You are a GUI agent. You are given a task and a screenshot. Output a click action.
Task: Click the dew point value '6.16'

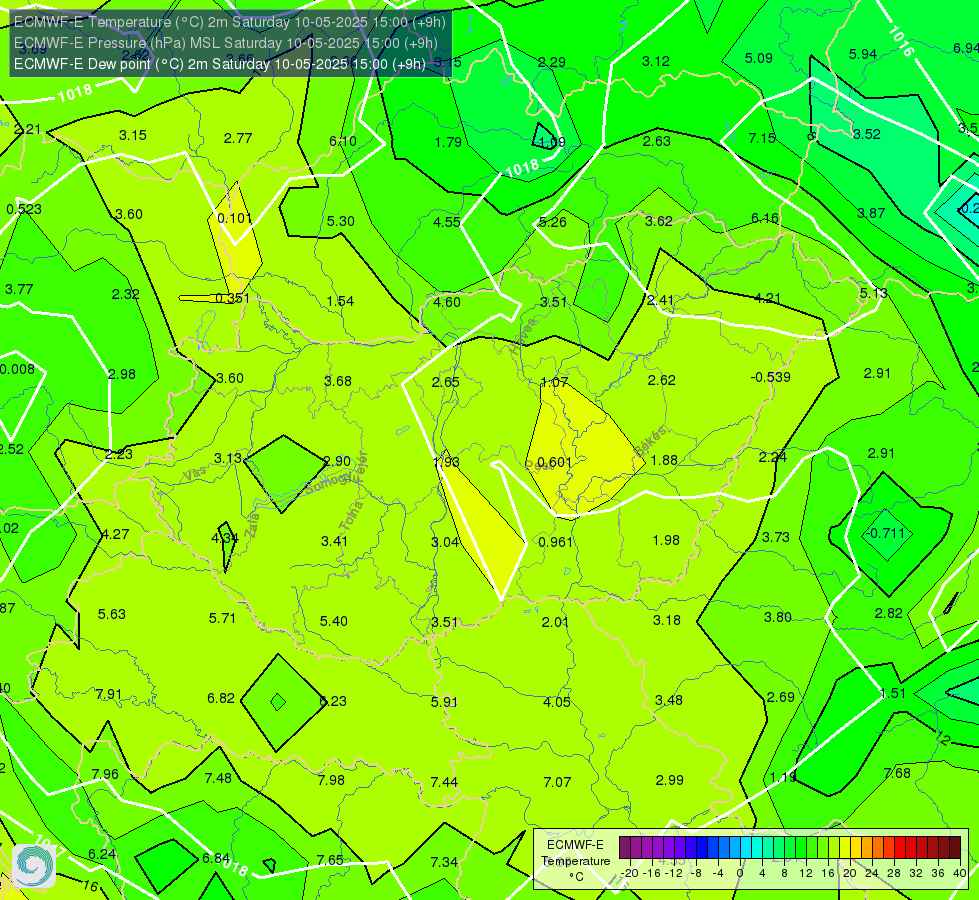pos(765,218)
